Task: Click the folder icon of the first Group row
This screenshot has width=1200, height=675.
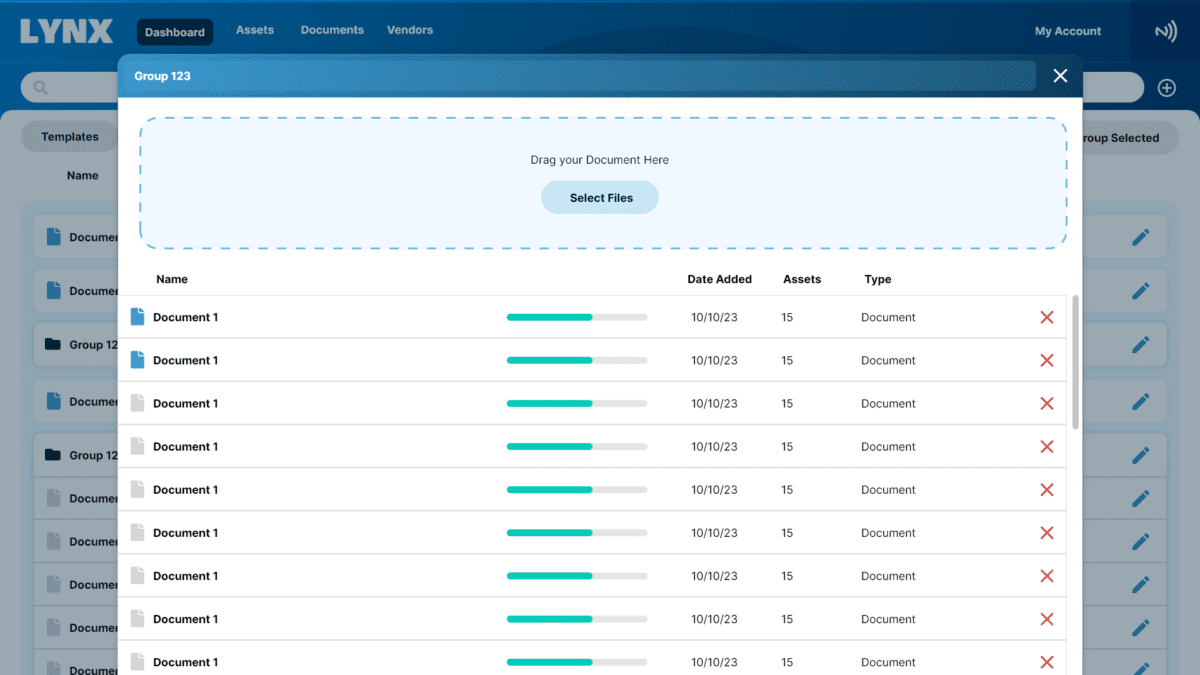Action: [53, 344]
